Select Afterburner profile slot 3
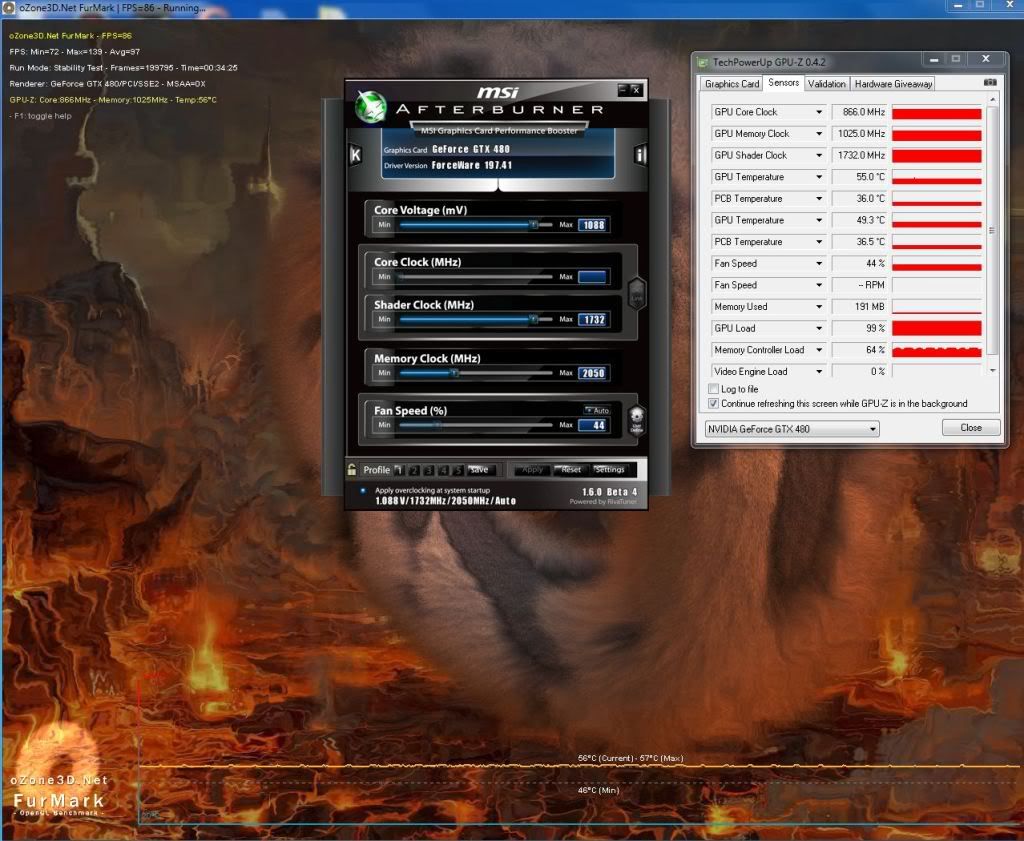The image size is (1024, 841). [x=428, y=470]
